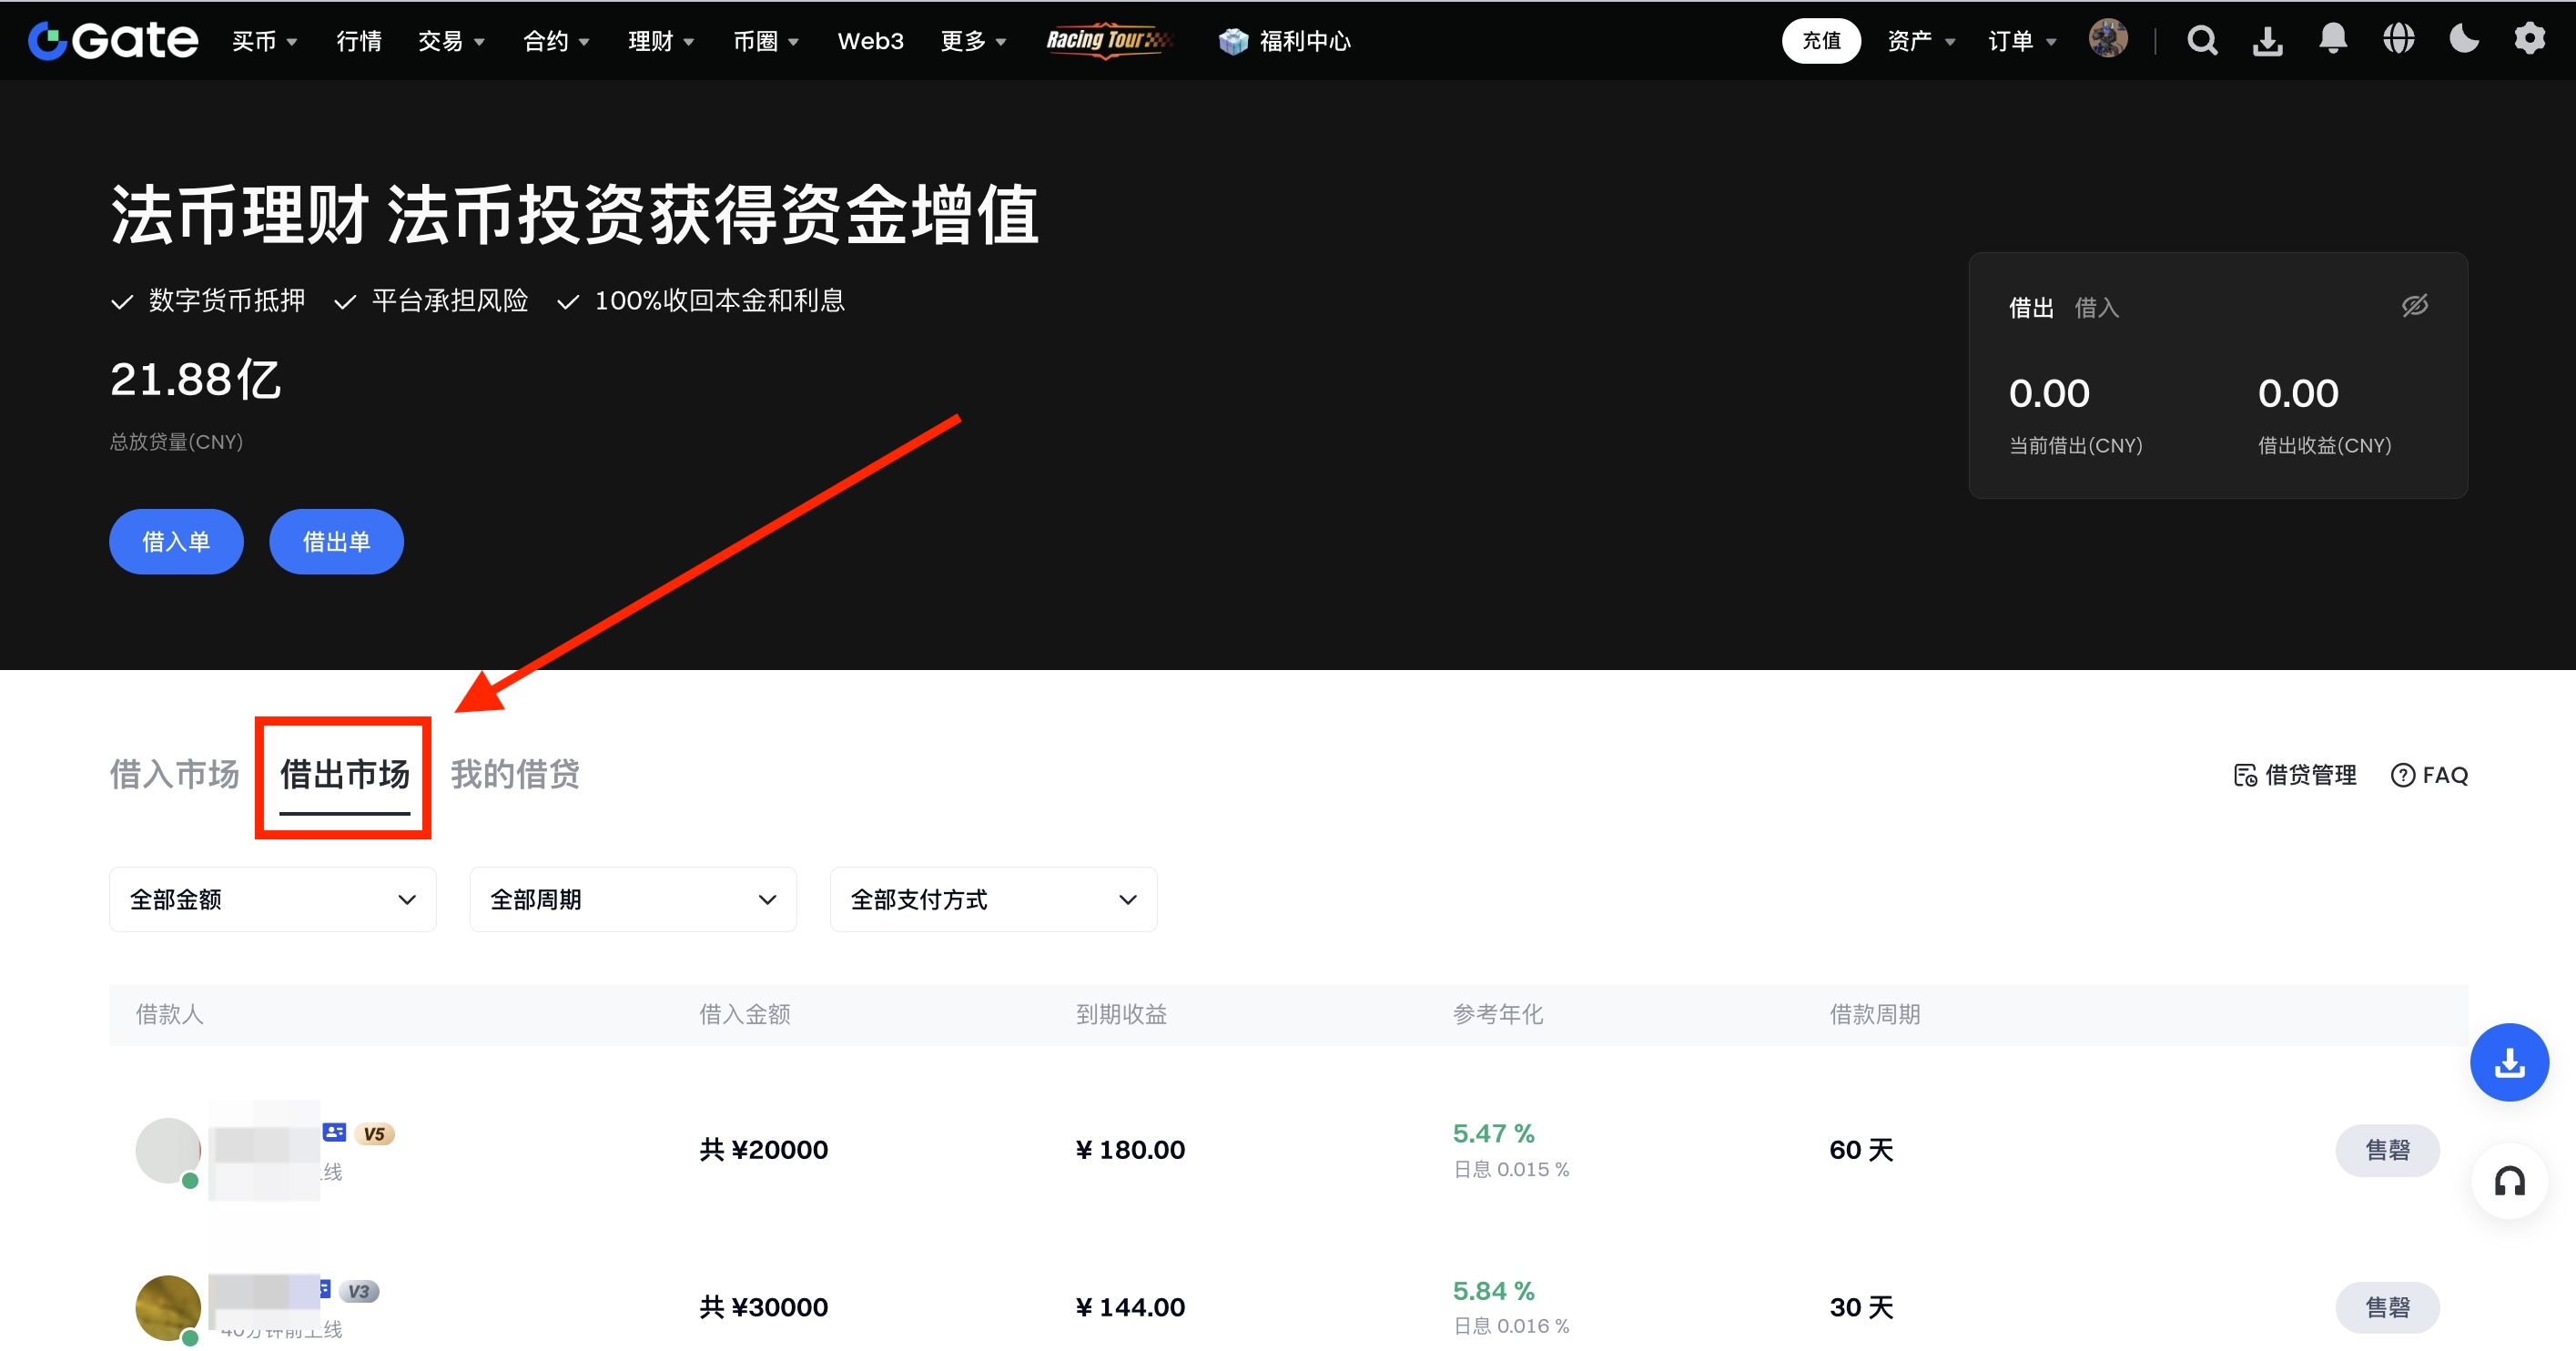Open customer support headset icon

[2508, 1182]
